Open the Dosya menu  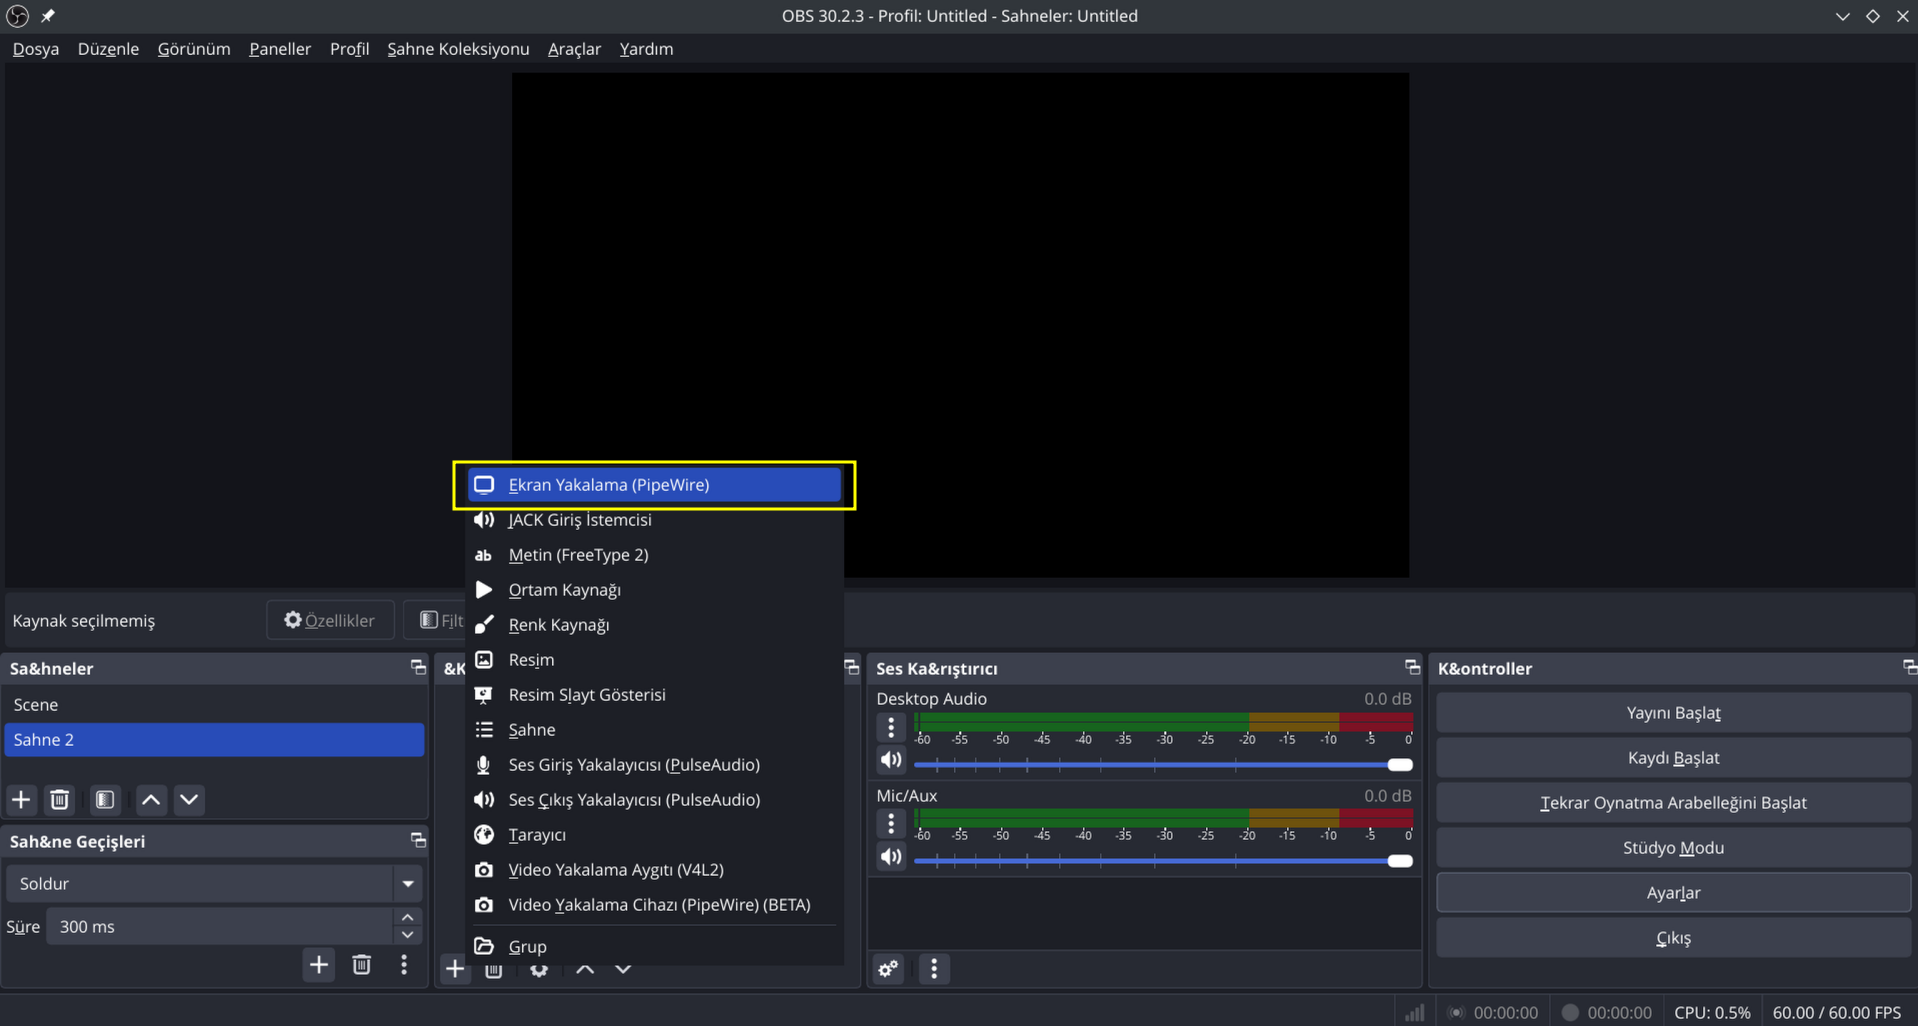click(36, 49)
